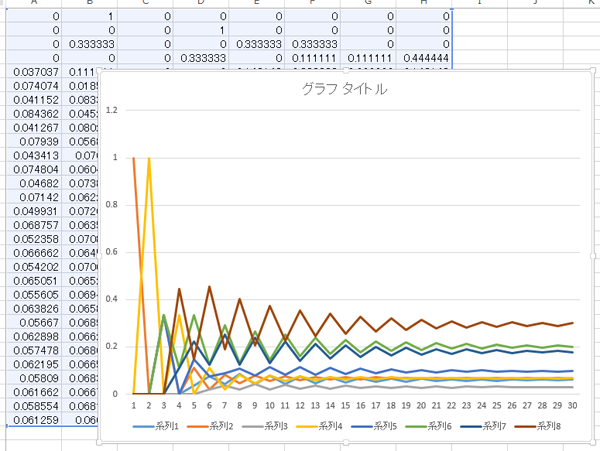Select the 系列5 legend entry
Viewport: 600px width, 451px height.
point(374,426)
